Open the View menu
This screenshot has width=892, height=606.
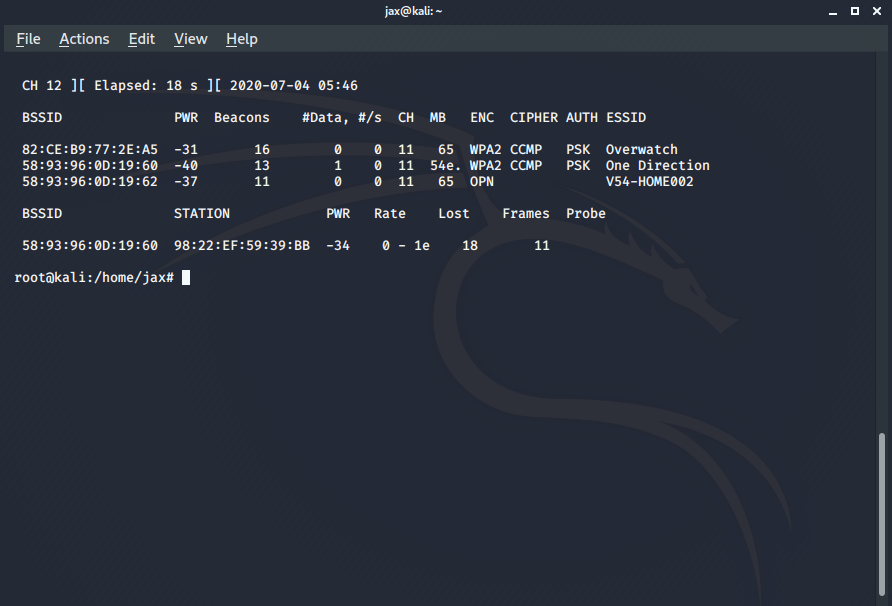tap(190, 39)
